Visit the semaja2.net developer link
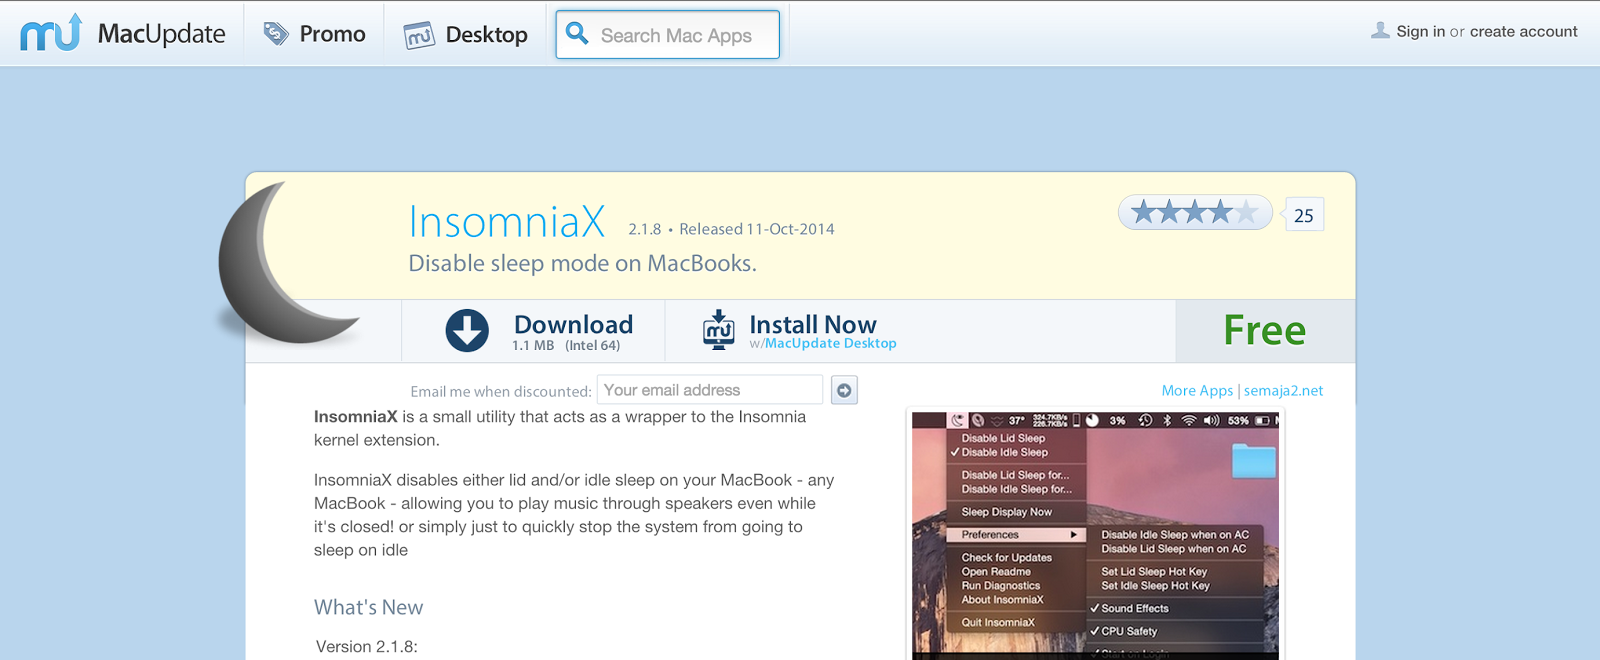Image resolution: width=1600 pixels, height=660 pixels. (x=1283, y=390)
